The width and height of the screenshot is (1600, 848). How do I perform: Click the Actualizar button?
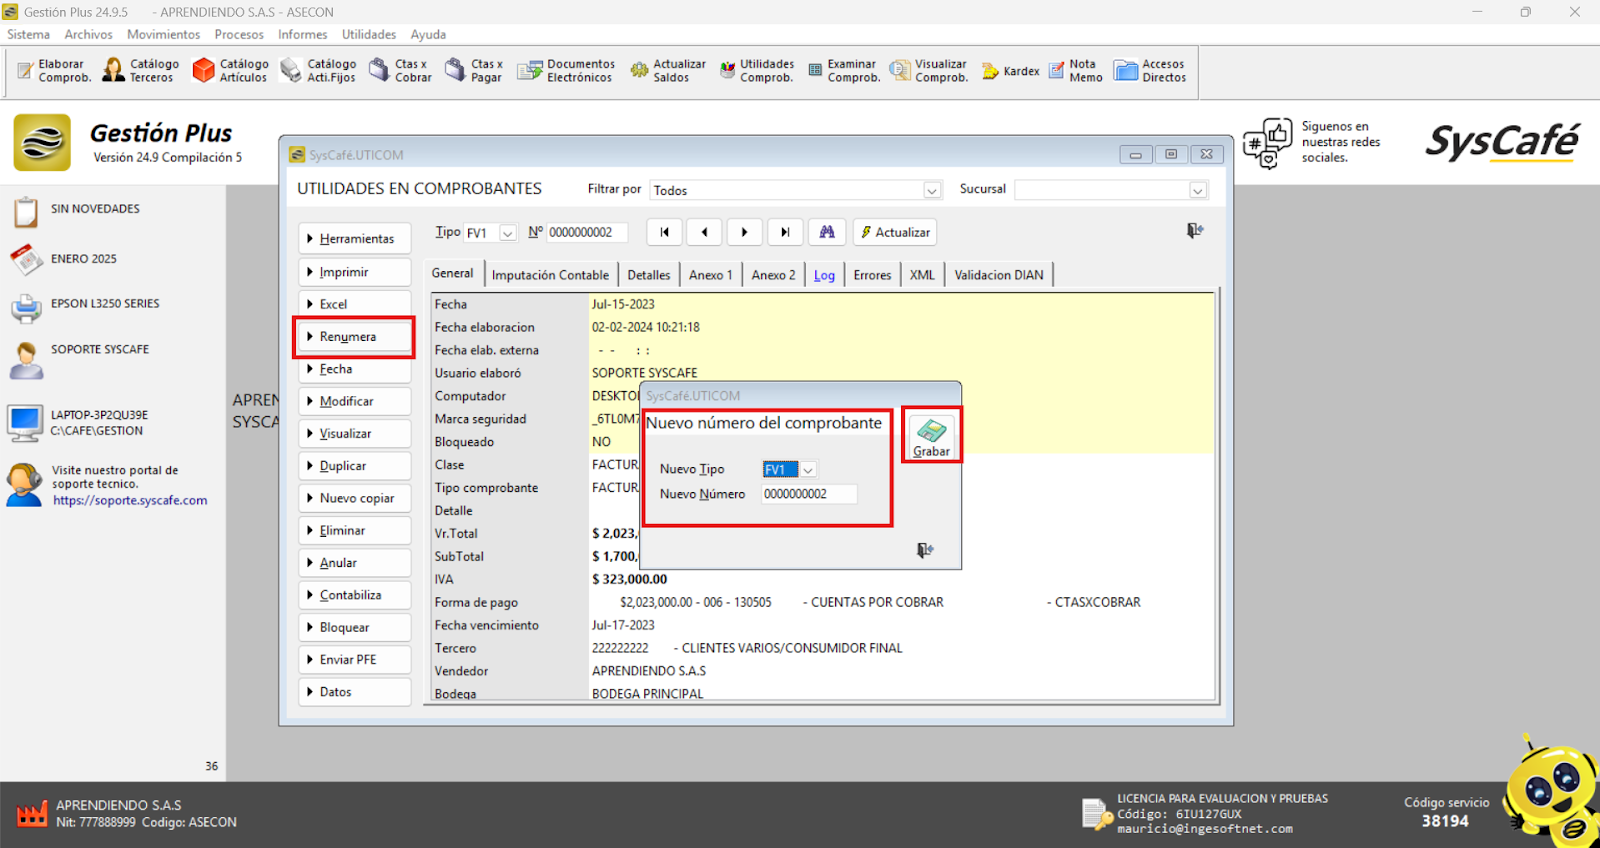pos(895,232)
